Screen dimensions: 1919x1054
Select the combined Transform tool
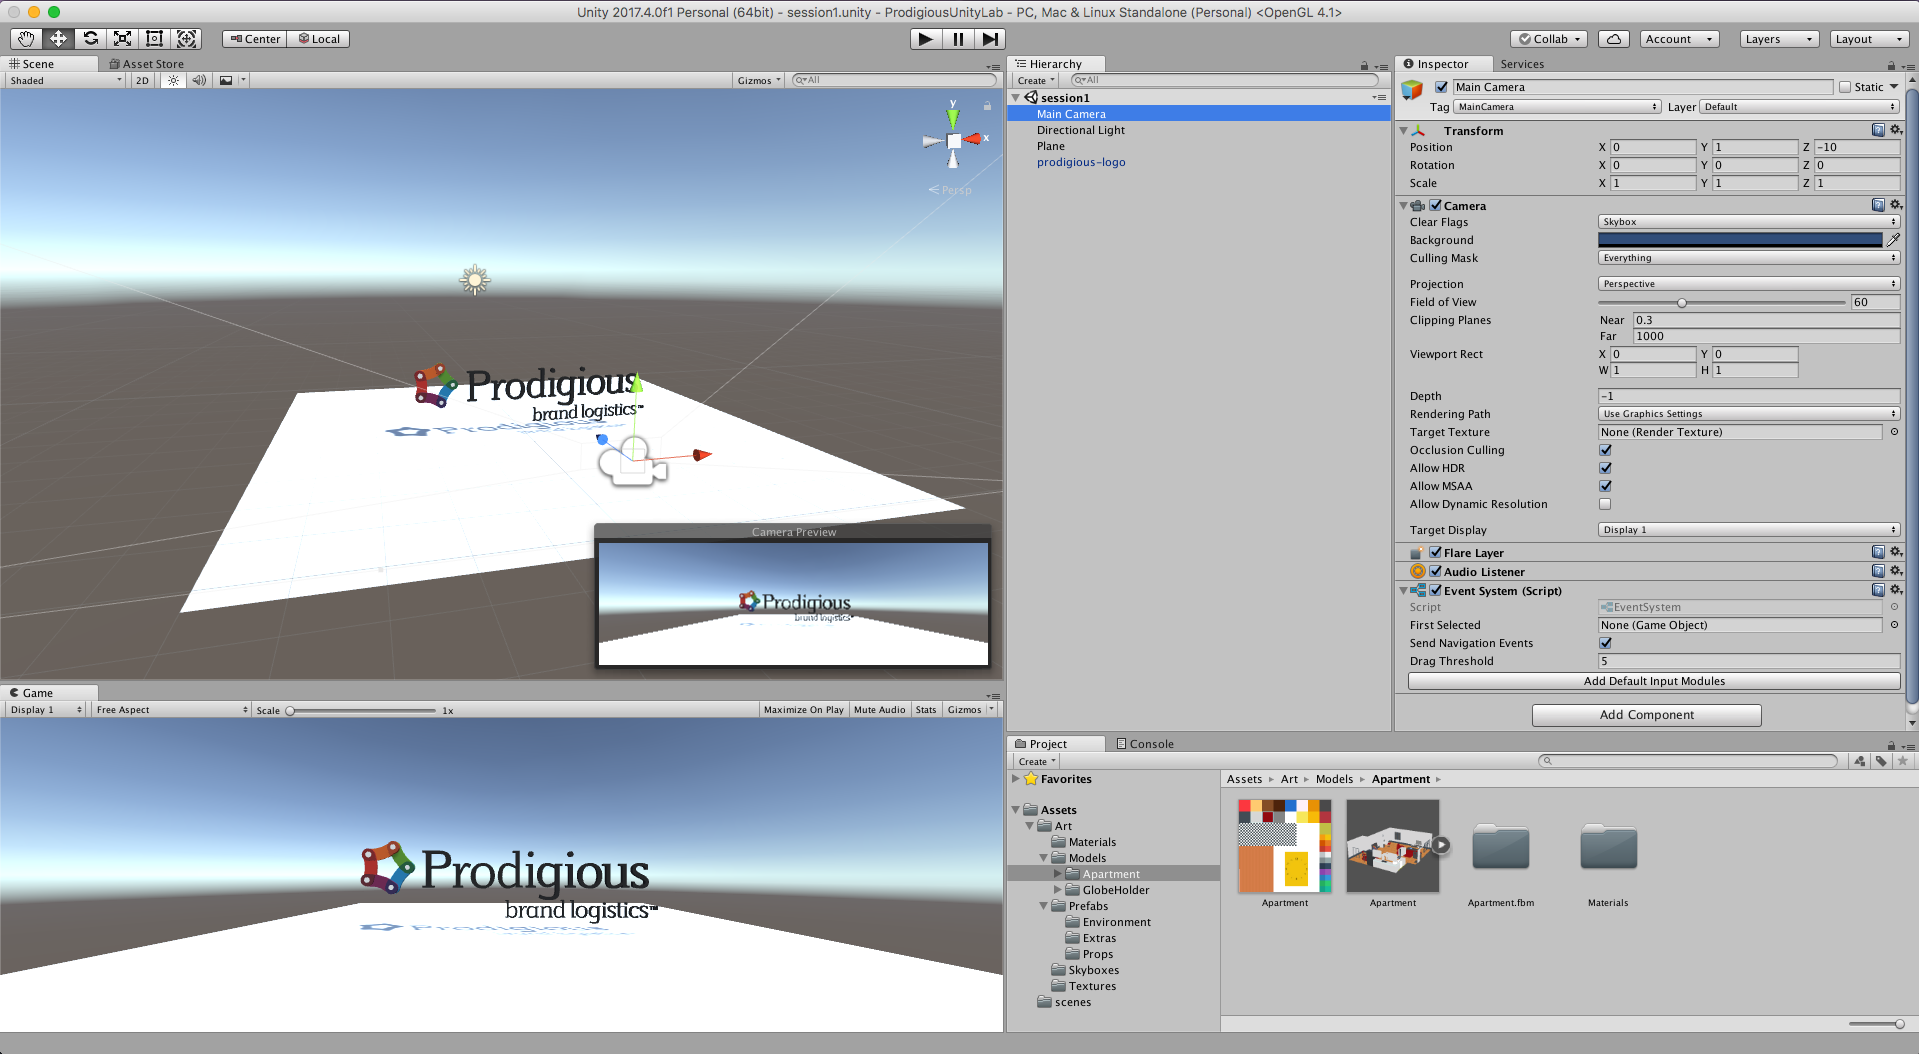tap(186, 39)
